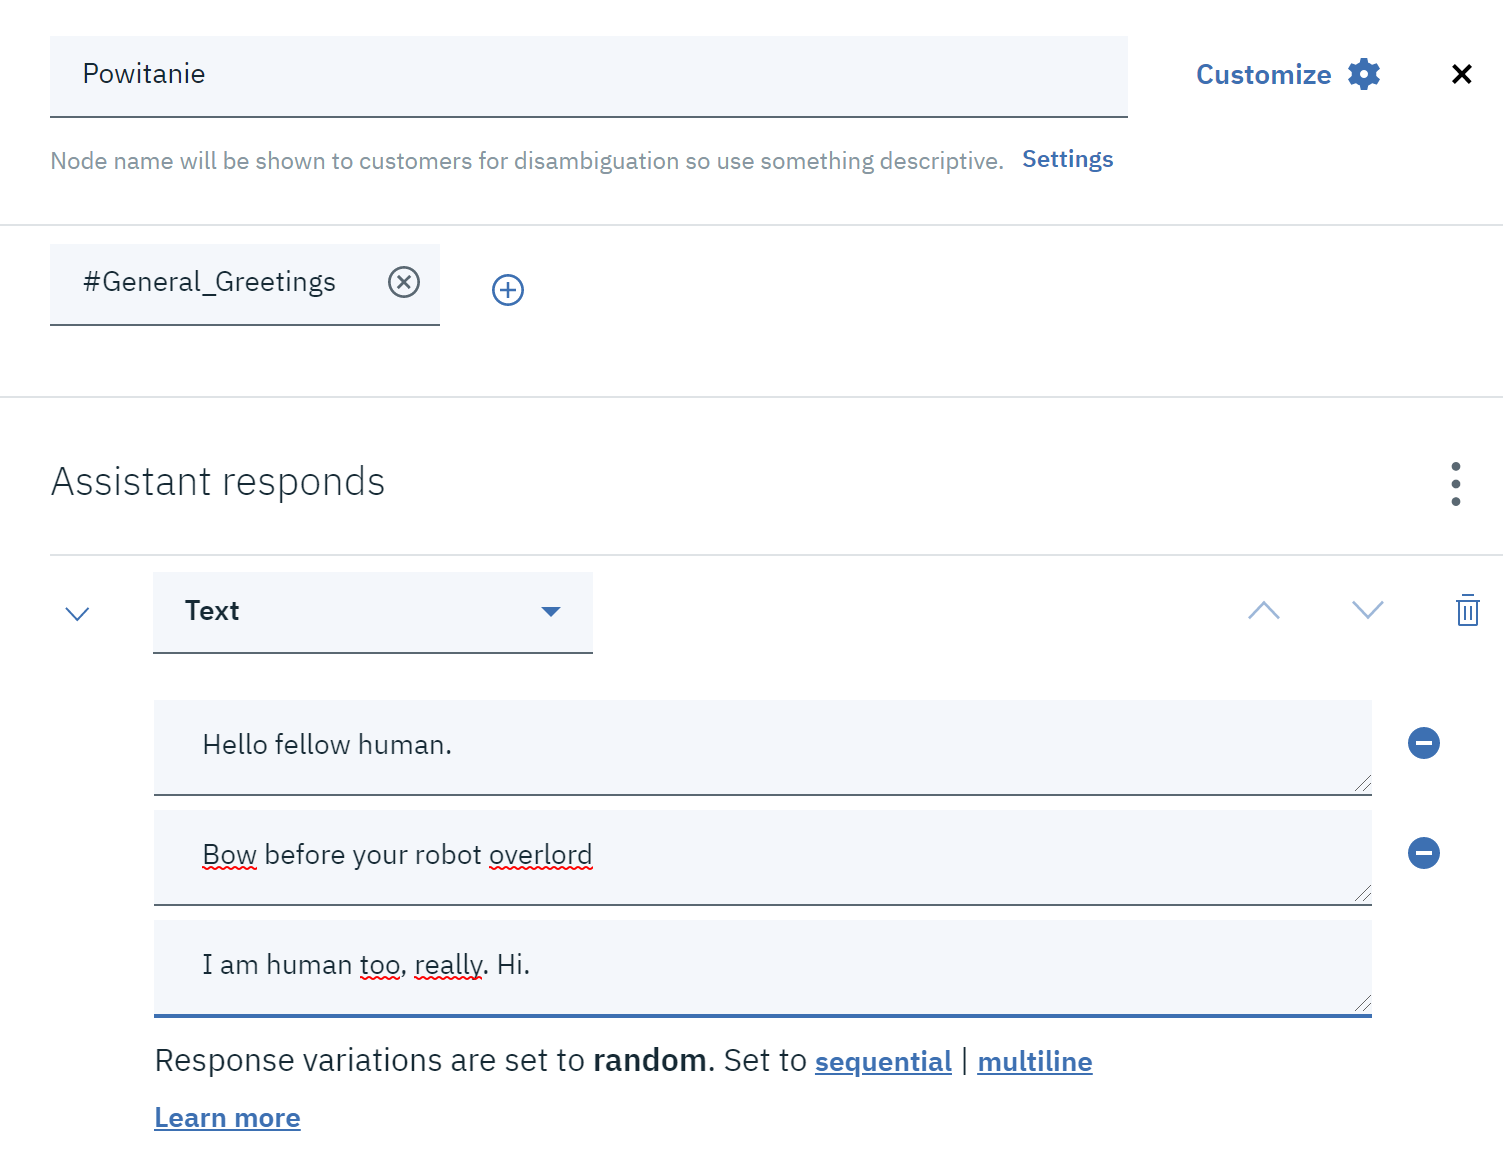Close the Powitanie node editor
This screenshot has width=1503, height=1174.
pyautogui.click(x=1461, y=74)
